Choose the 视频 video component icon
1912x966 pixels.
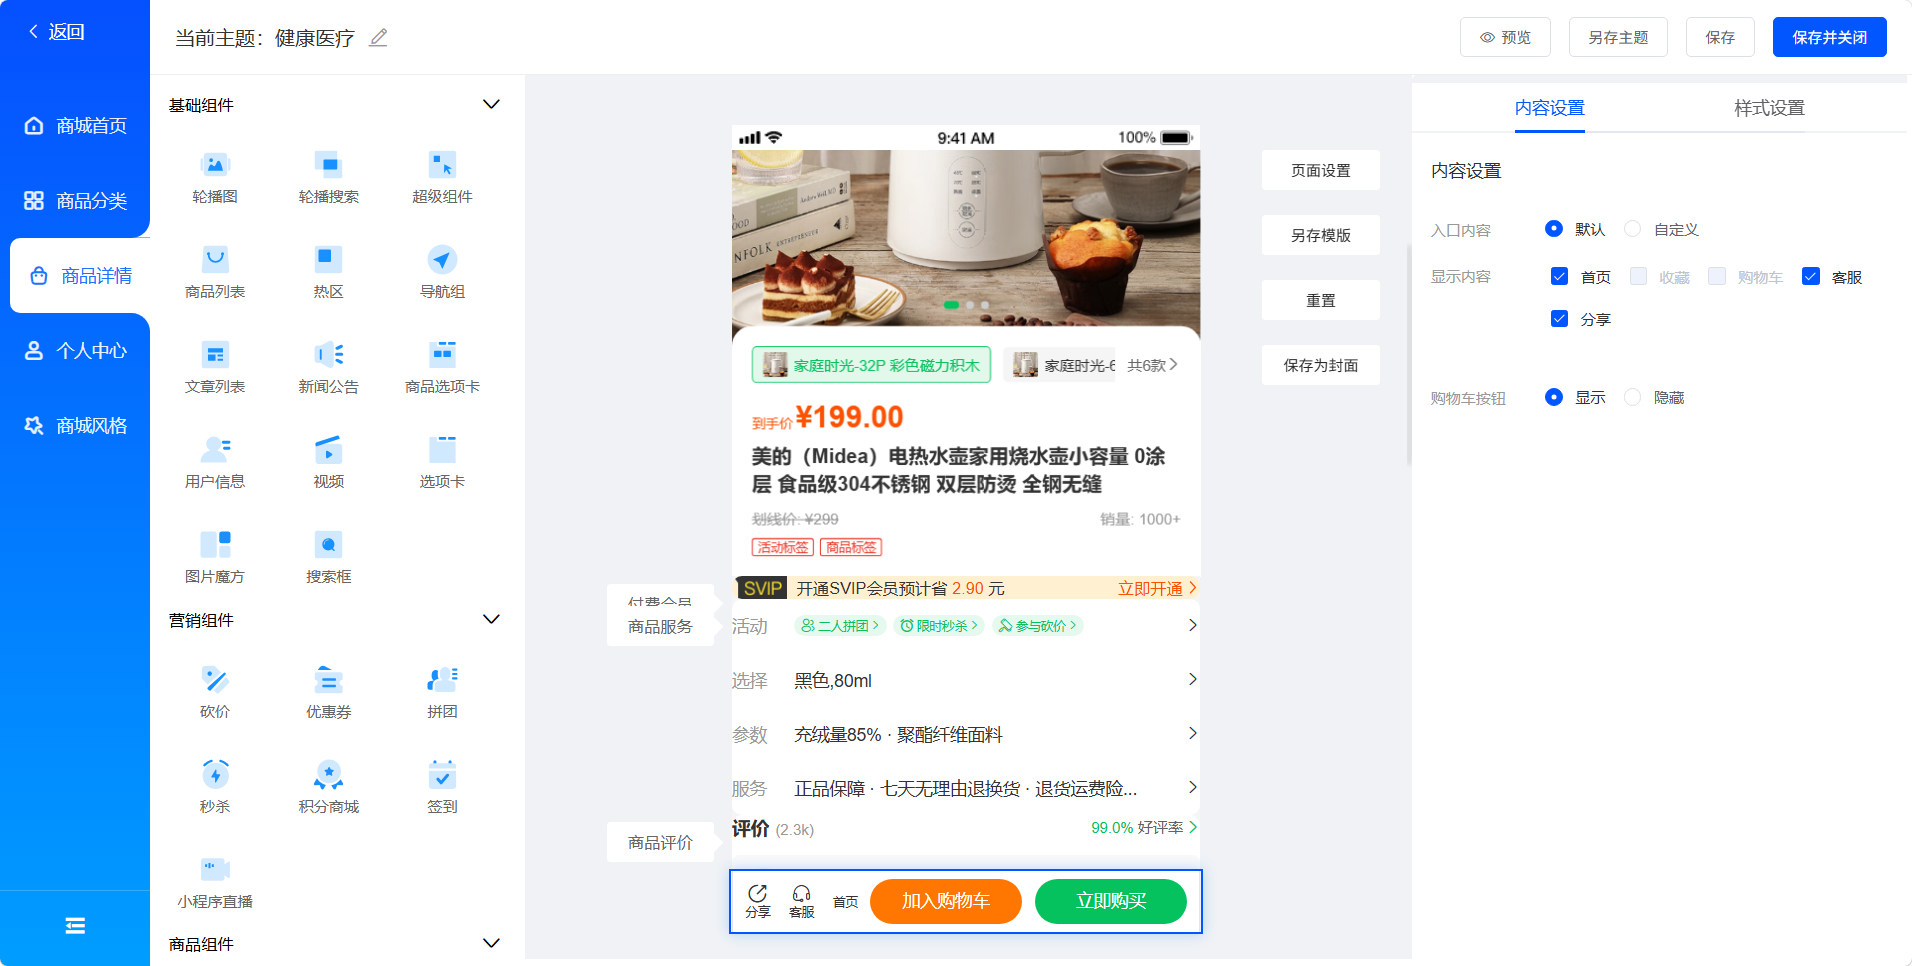click(x=328, y=450)
